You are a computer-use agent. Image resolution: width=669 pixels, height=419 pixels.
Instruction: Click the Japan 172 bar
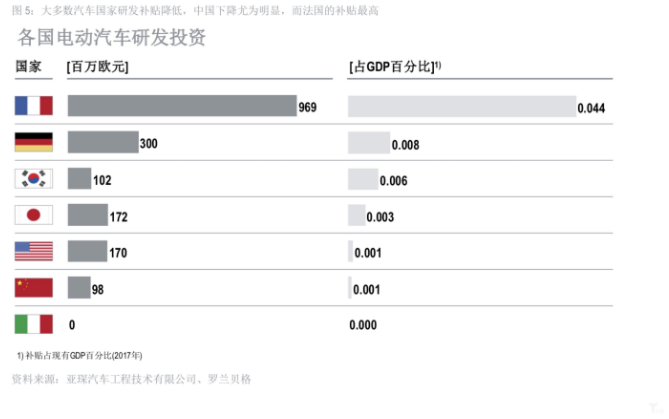(x=88, y=215)
